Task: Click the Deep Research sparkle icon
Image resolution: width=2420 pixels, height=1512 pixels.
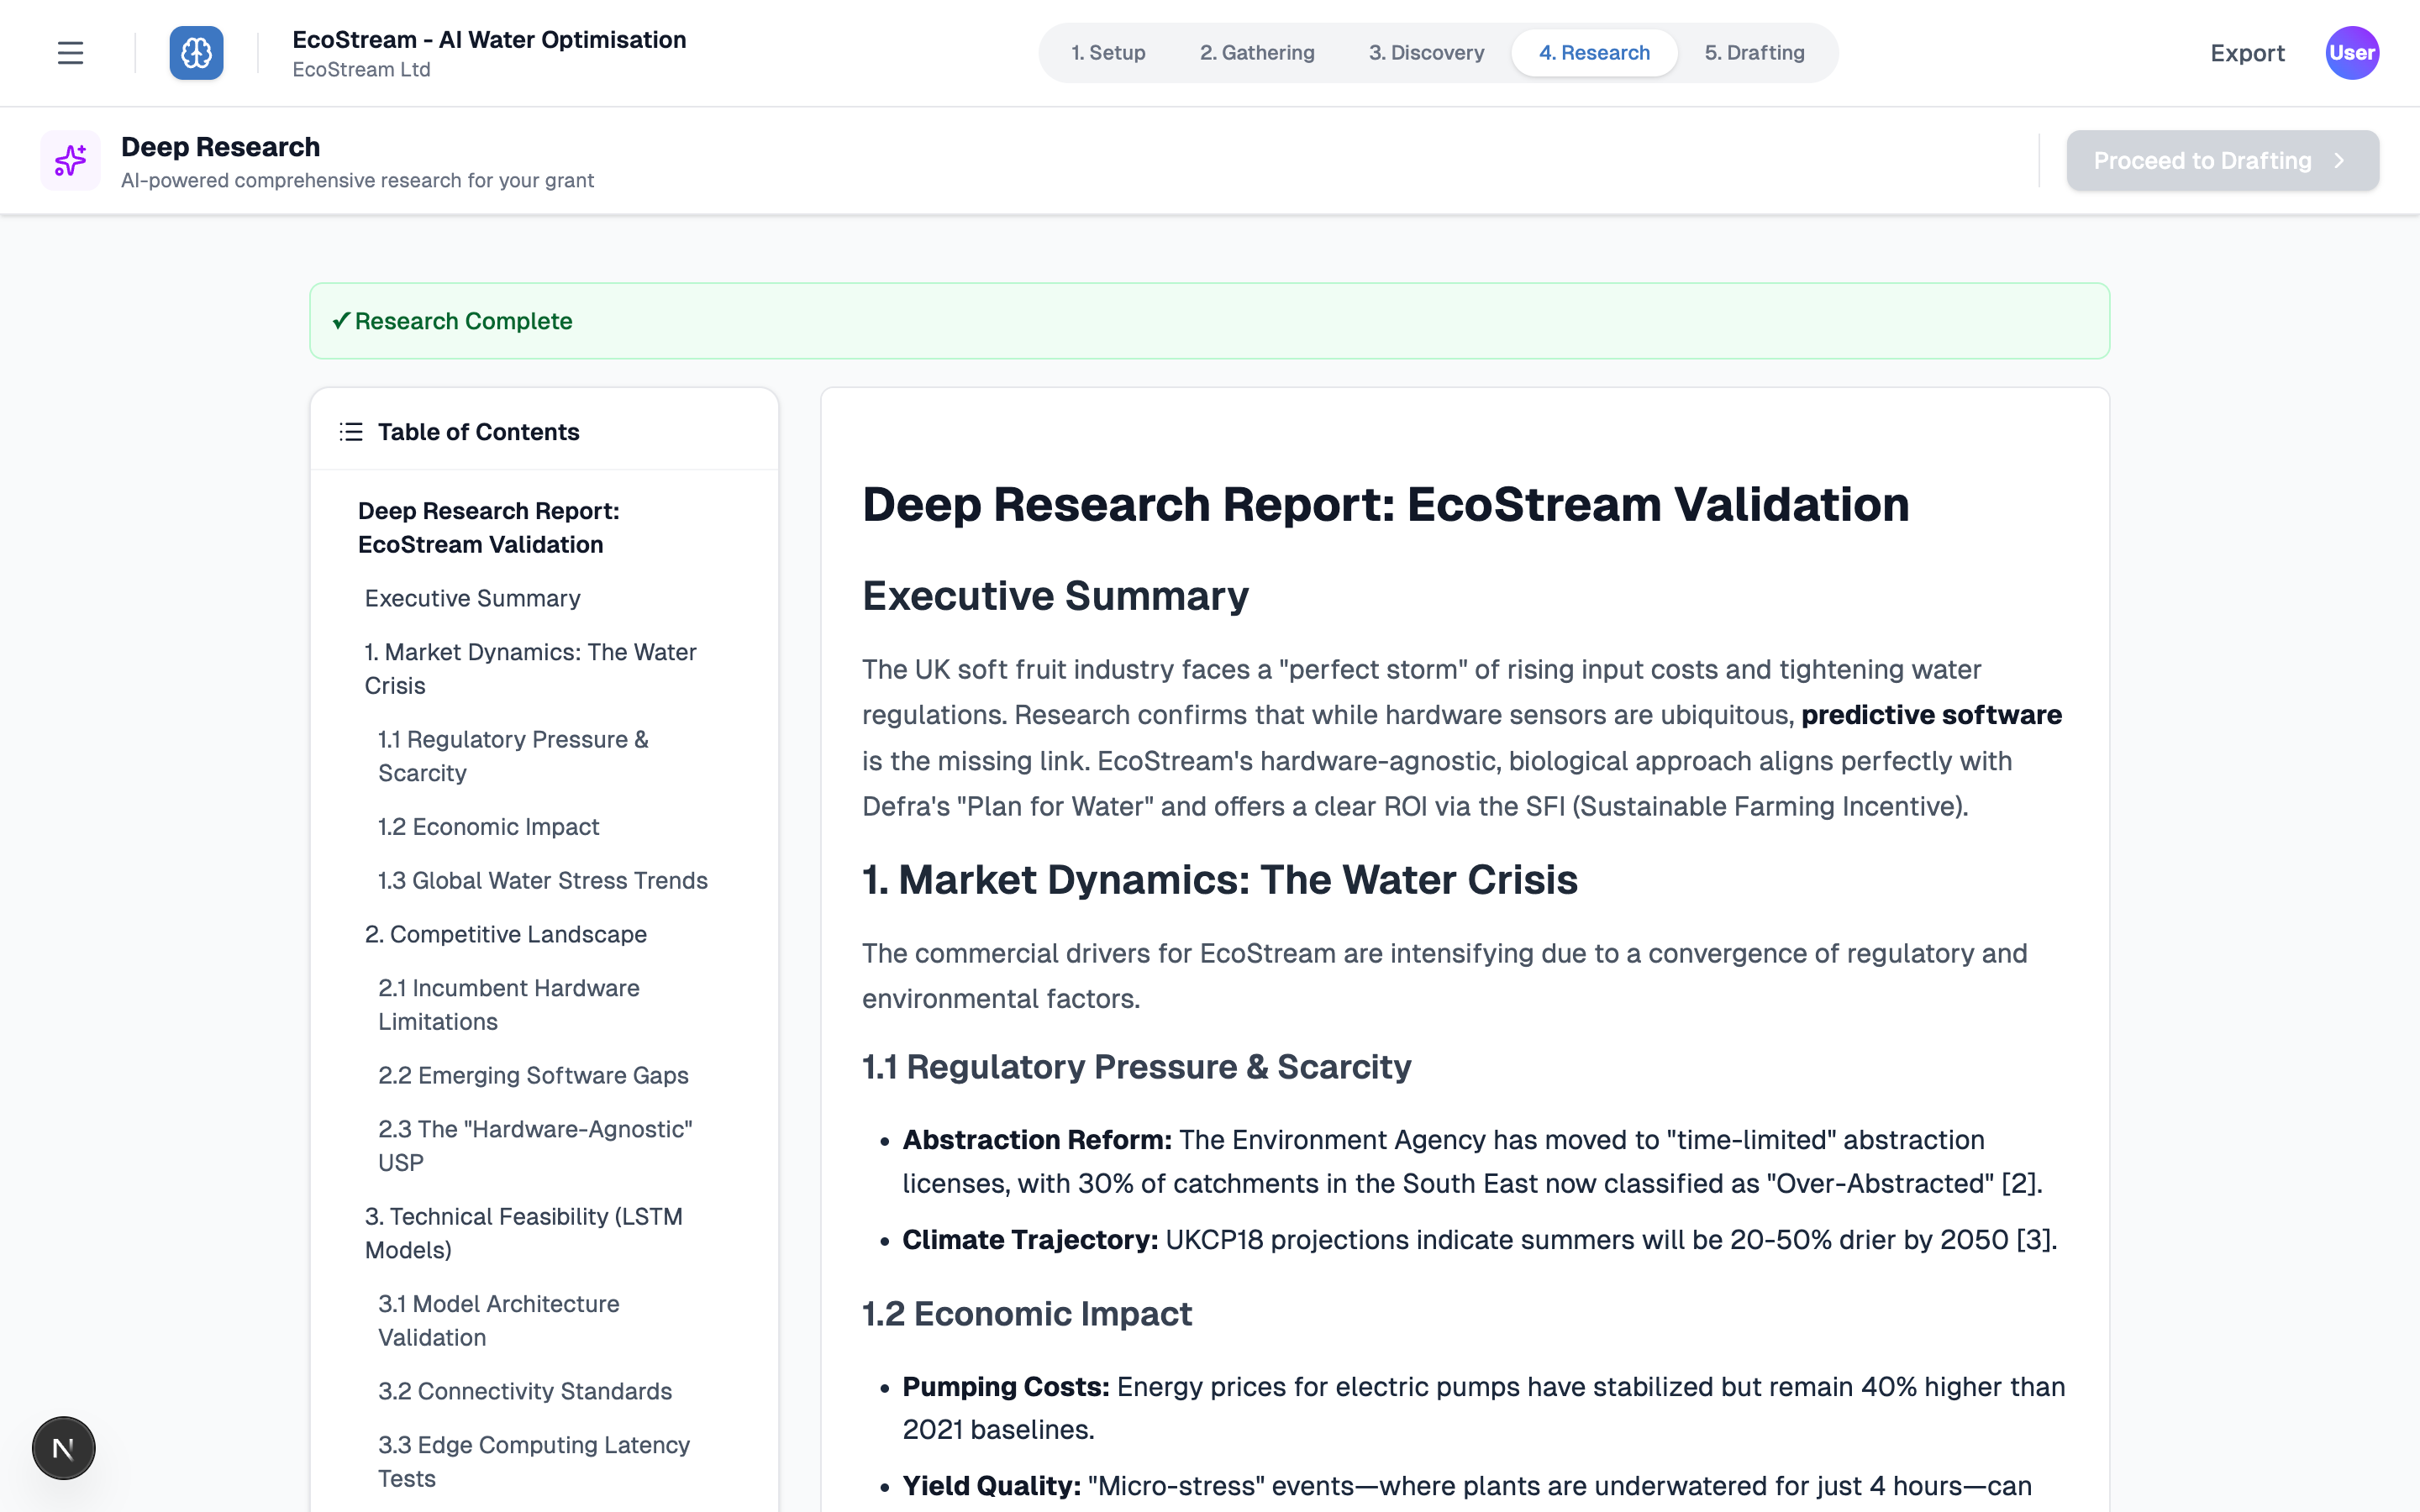Action: (70, 160)
